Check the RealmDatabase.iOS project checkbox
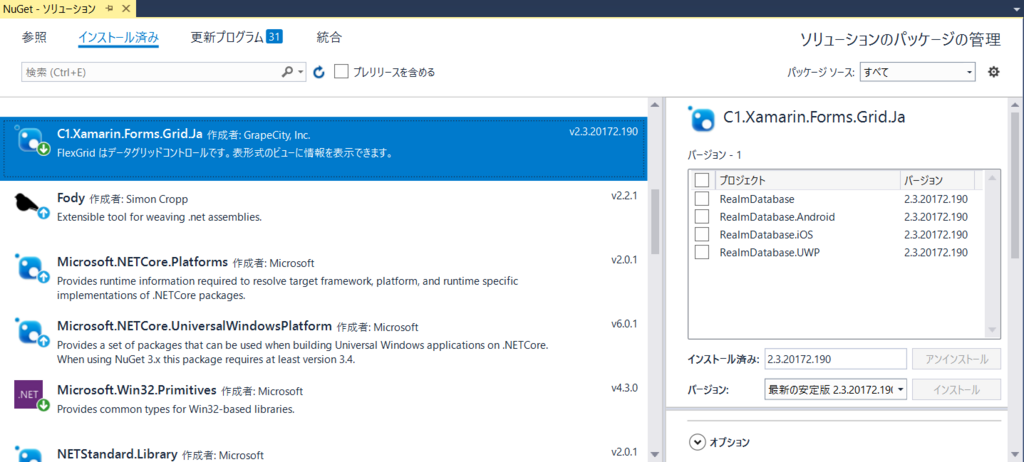1024x462 pixels. click(x=702, y=234)
